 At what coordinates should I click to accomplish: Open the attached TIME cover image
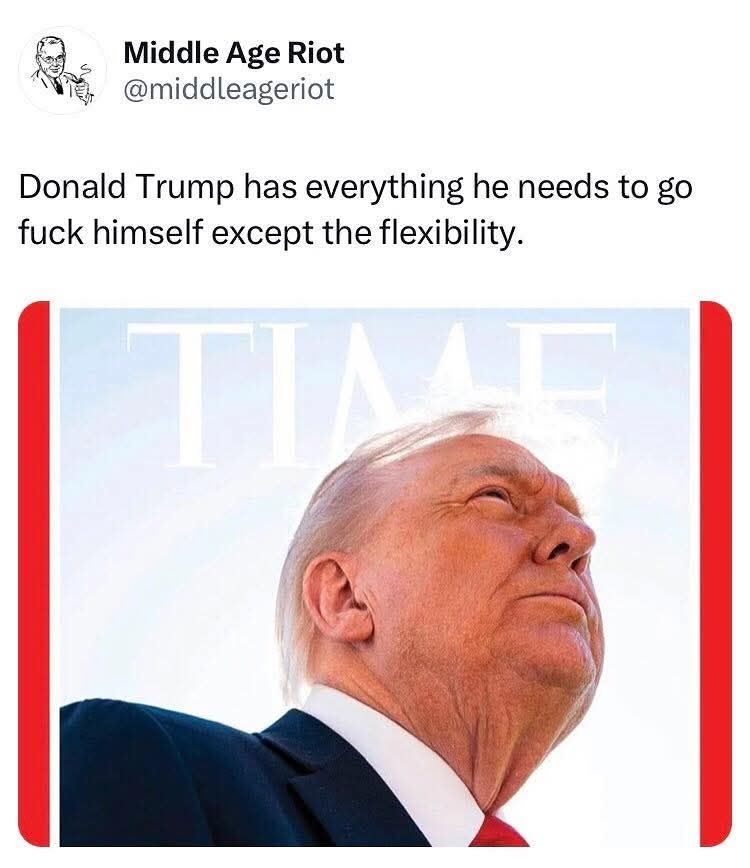(x=375, y=574)
